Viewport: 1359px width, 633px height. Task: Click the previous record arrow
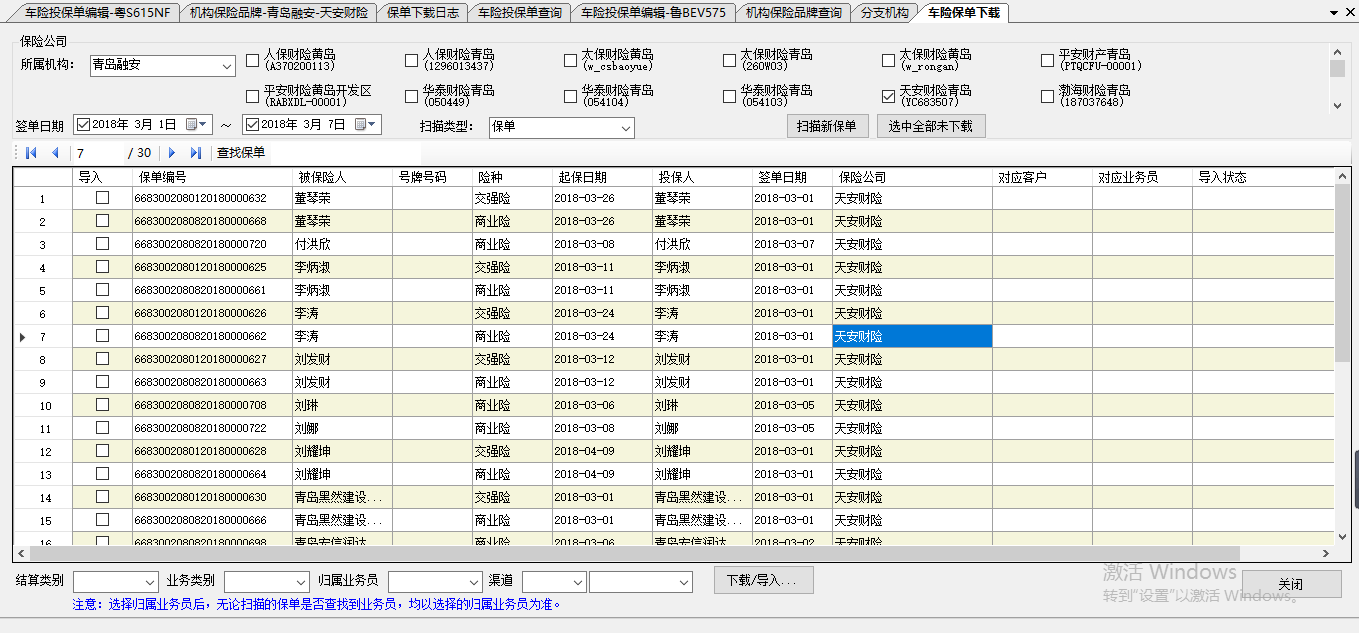click(x=55, y=153)
